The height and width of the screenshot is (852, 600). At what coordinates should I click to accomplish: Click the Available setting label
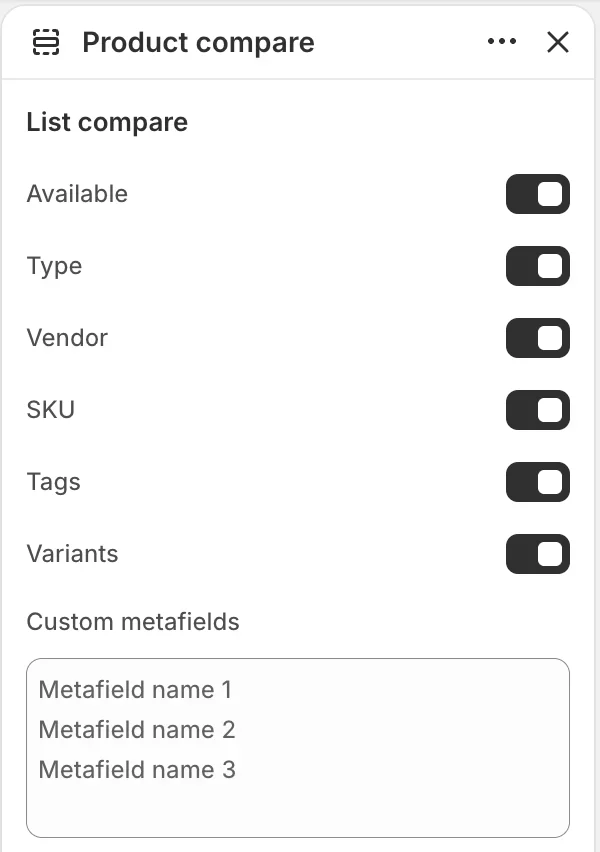[x=77, y=194]
